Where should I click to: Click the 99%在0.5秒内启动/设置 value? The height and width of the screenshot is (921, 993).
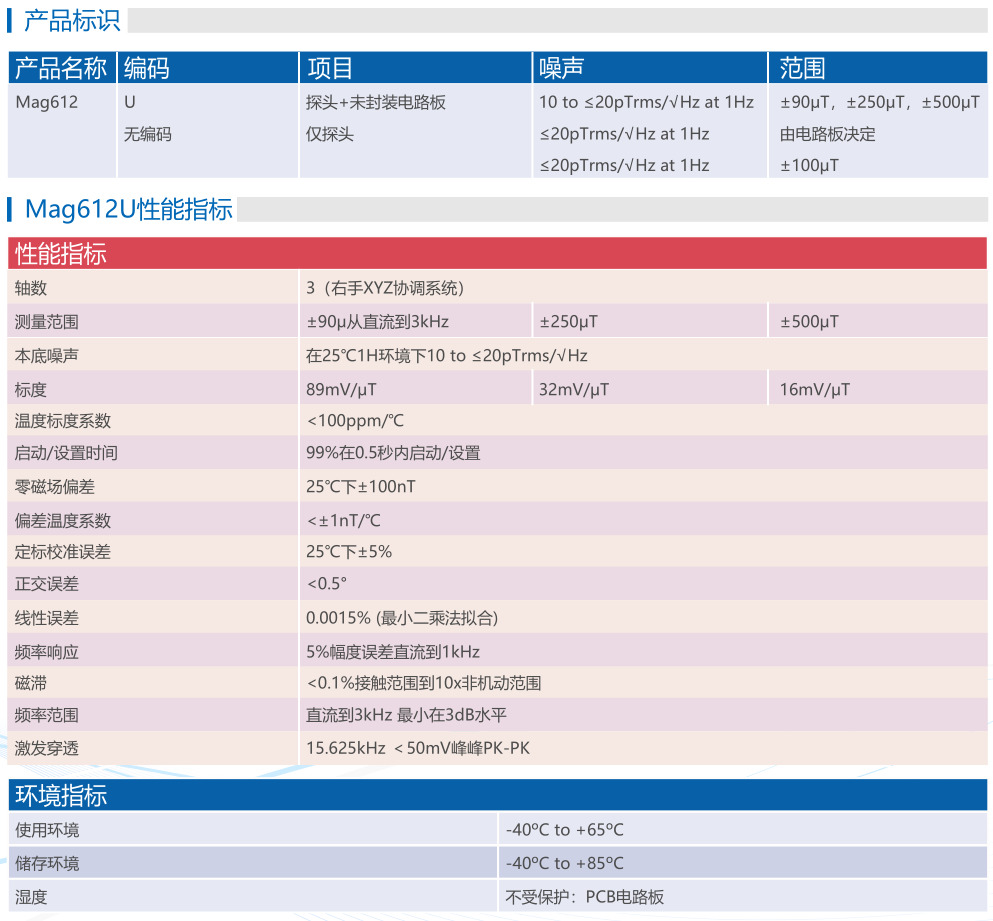(393, 453)
